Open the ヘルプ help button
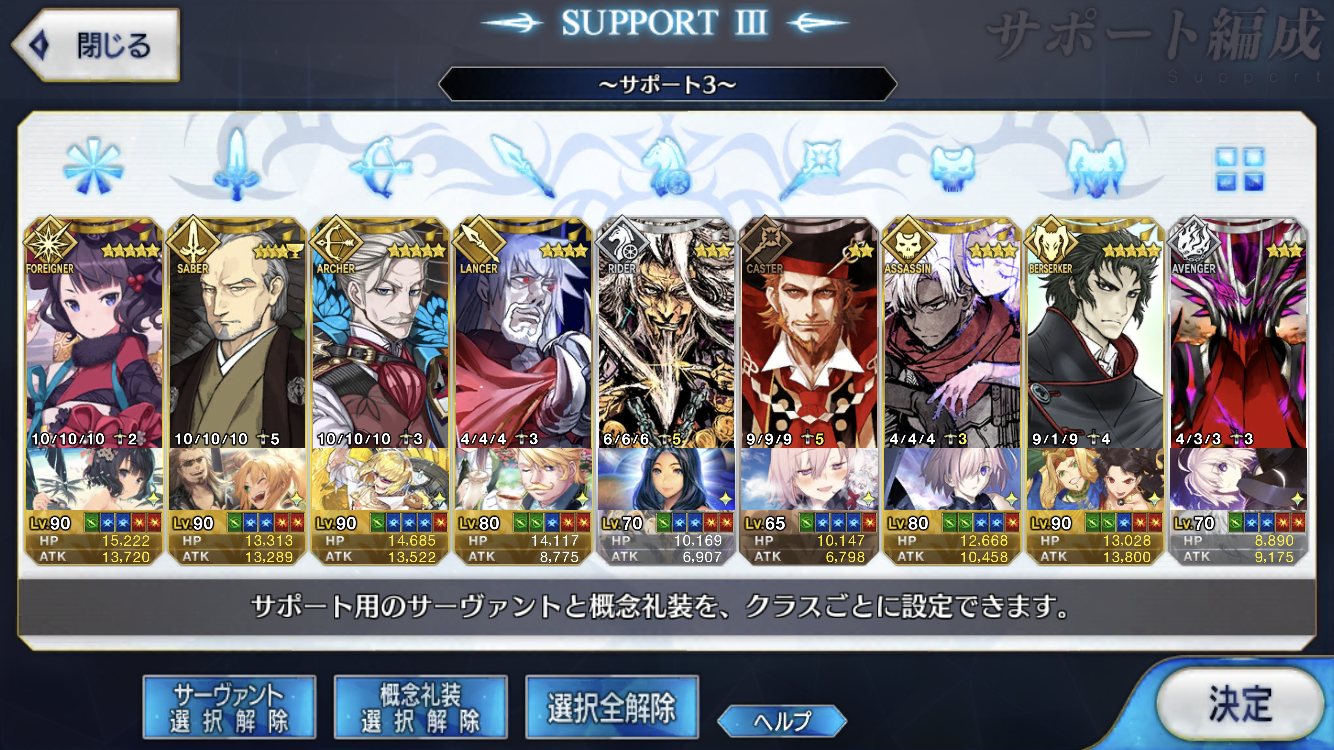The height and width of the screenshot is (750, 1334). point(782,720)
